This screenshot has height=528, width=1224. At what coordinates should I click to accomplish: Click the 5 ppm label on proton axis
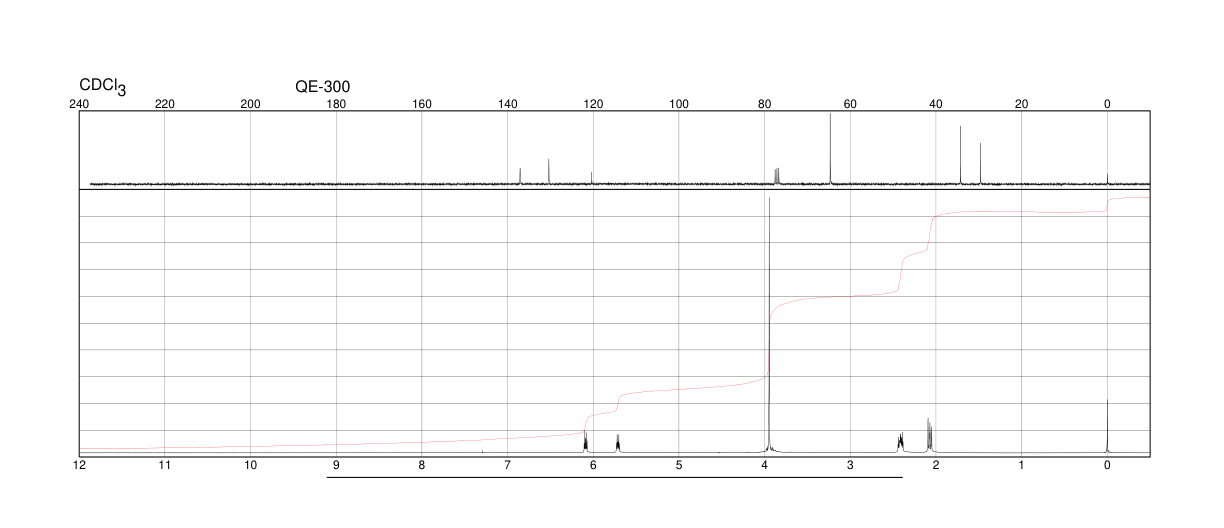point(679,465)
